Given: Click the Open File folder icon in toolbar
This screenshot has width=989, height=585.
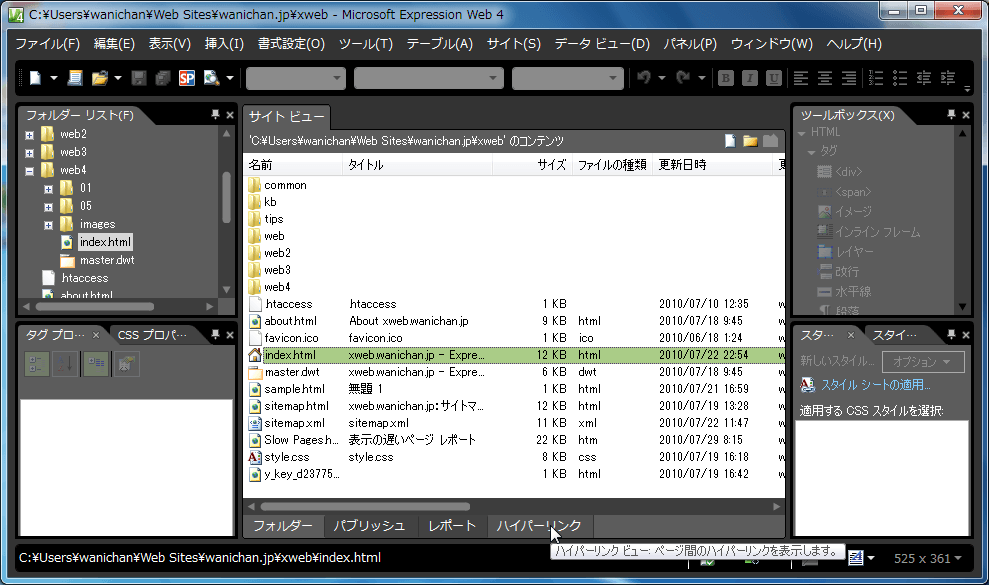Looking at the screenshot, I should tap(100, 78).
